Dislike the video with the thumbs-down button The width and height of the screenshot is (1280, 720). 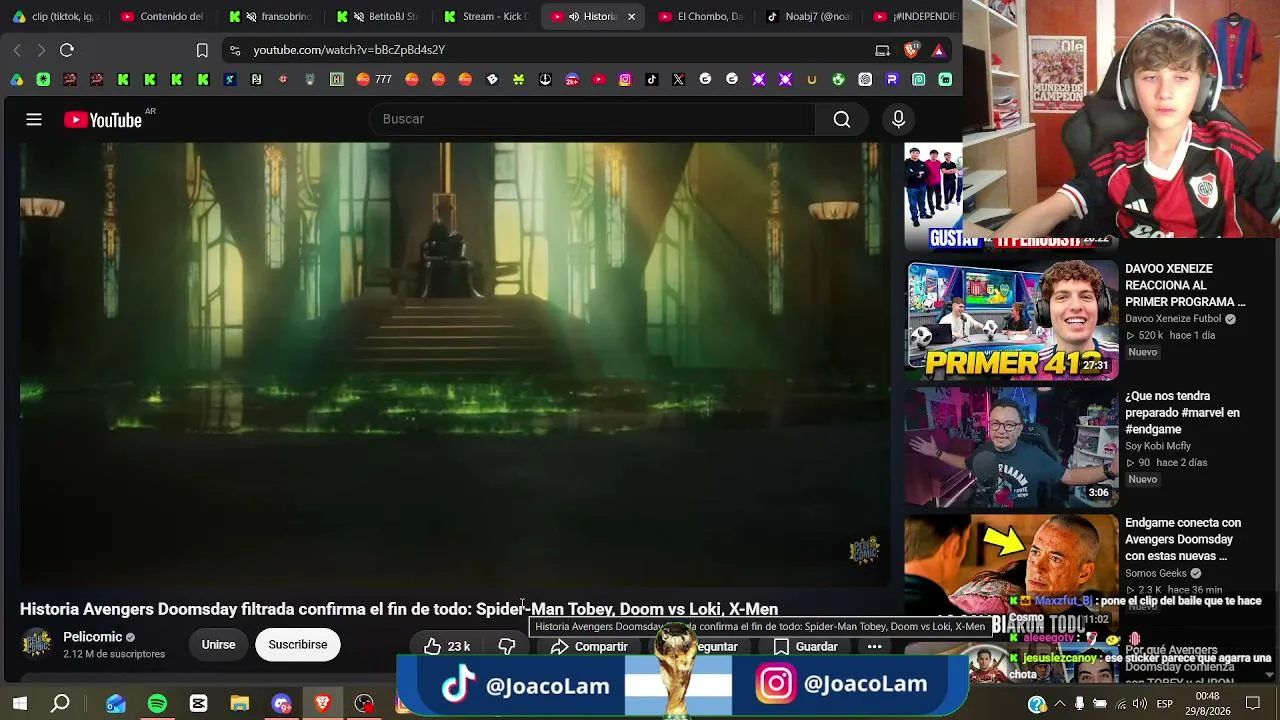click(507, 647)
